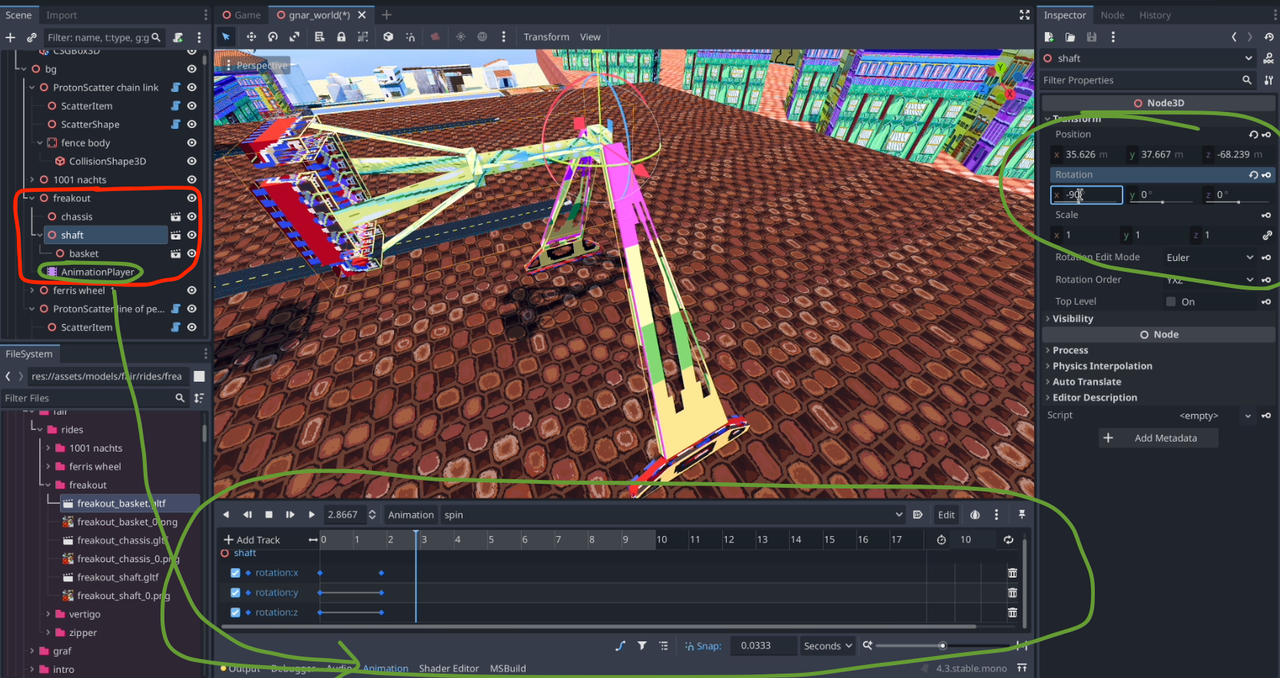Hide the ferris wheel node
This screenshot has width=1280, height=678.
pyautogui.click(x=192, y=291)
